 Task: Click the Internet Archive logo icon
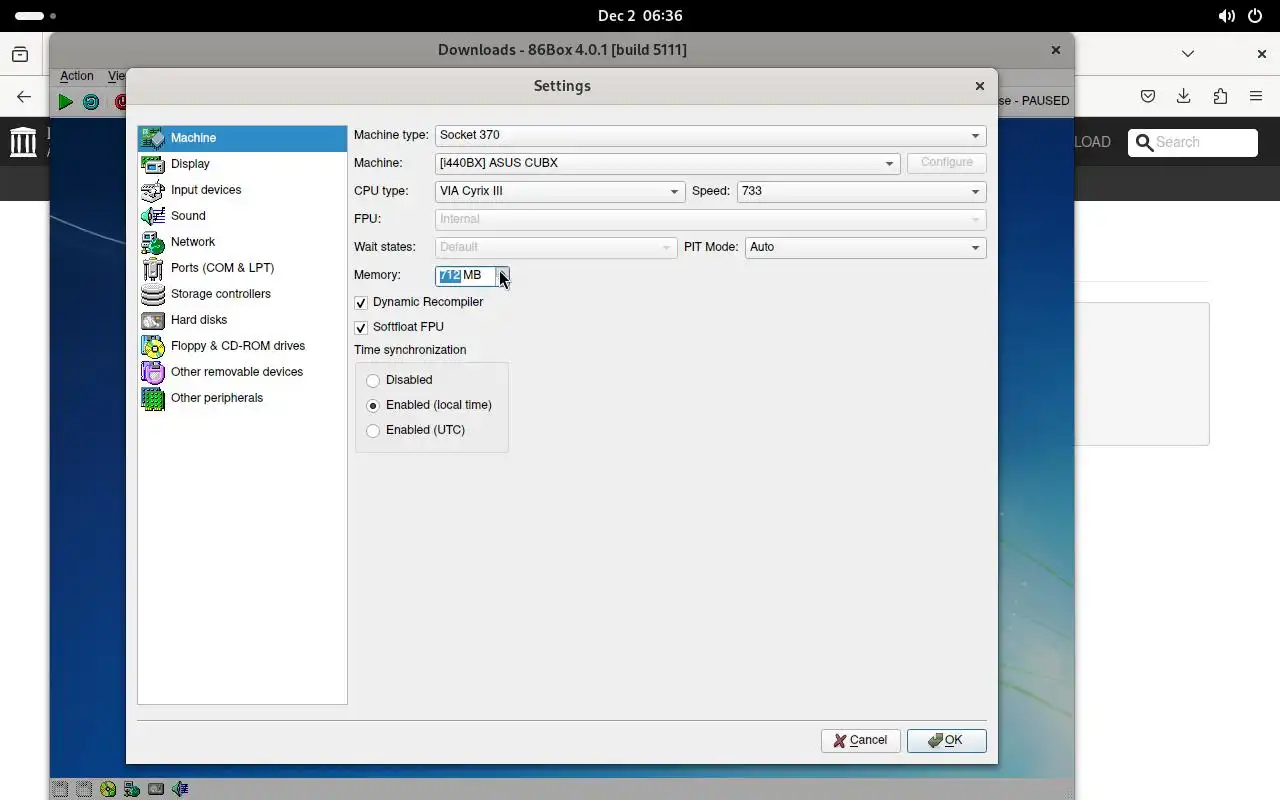pyautogui.click(x=23, y=141)
